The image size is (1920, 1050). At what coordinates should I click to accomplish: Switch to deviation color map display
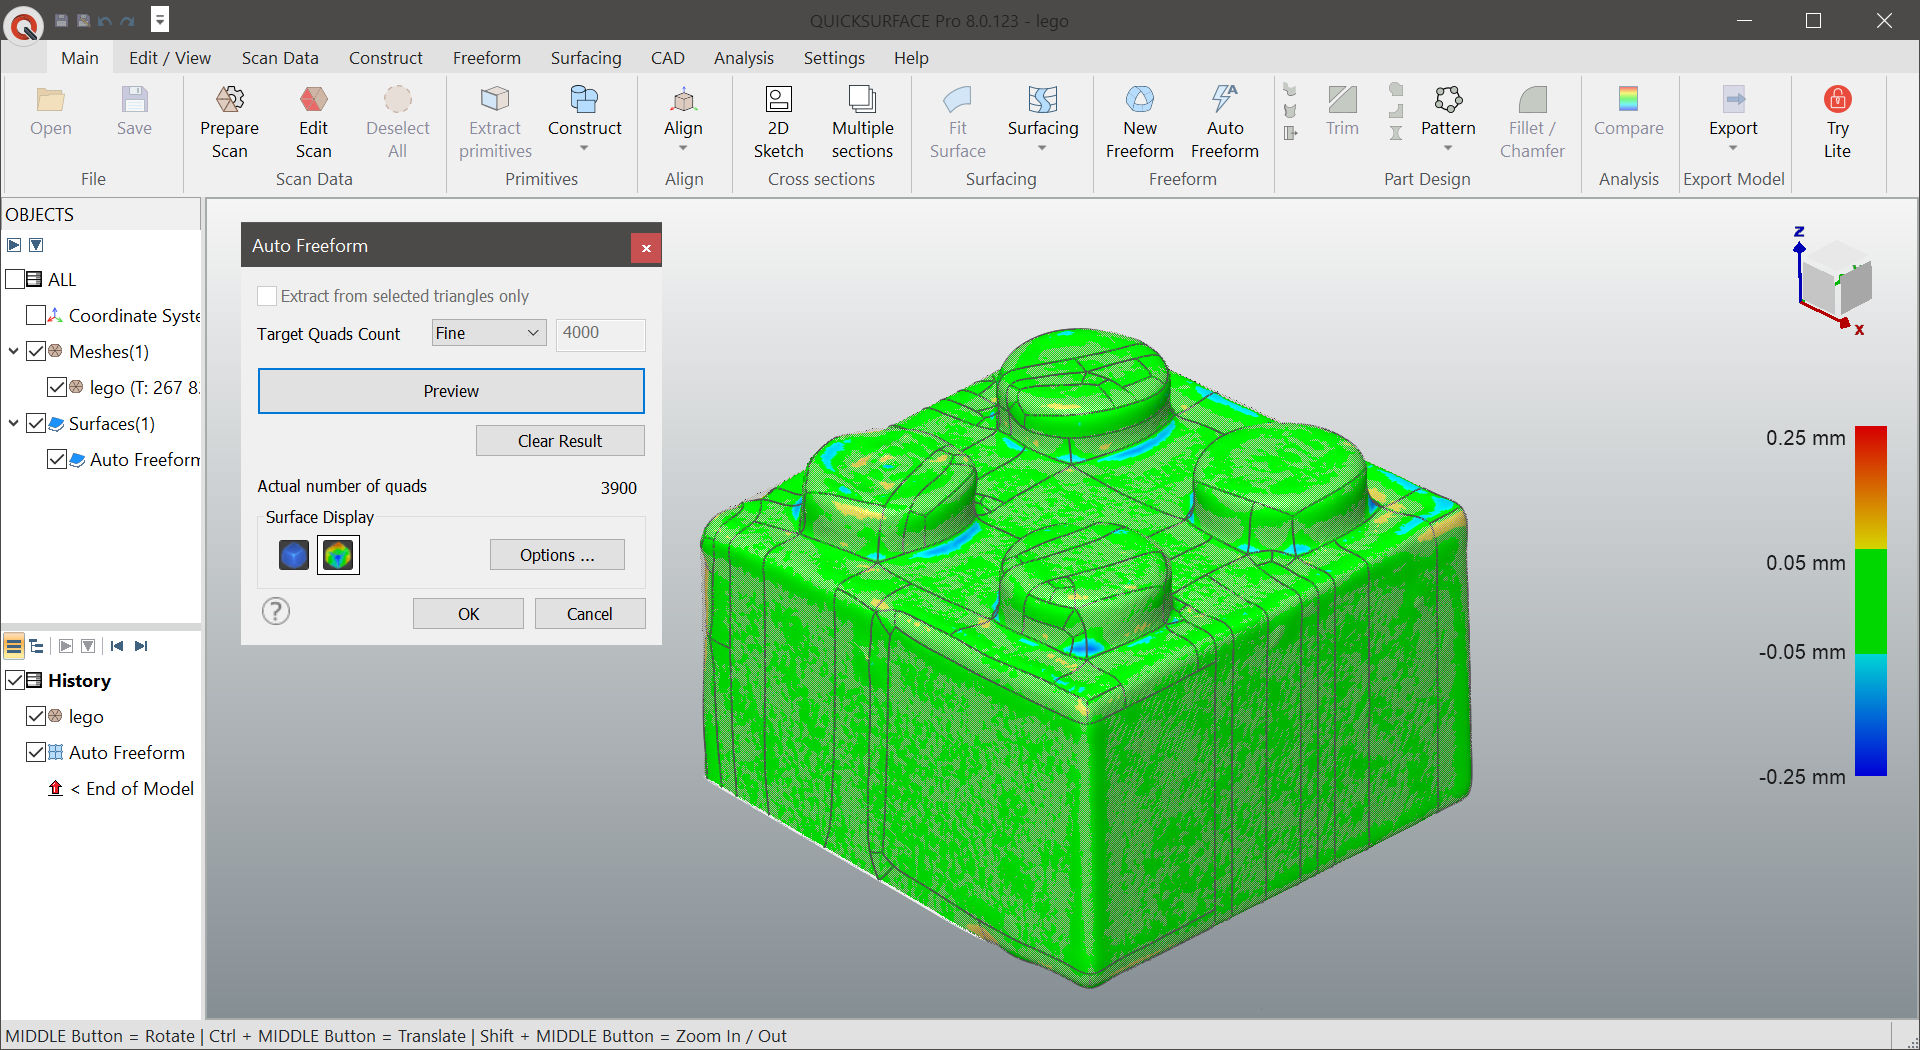click(338, 555)
